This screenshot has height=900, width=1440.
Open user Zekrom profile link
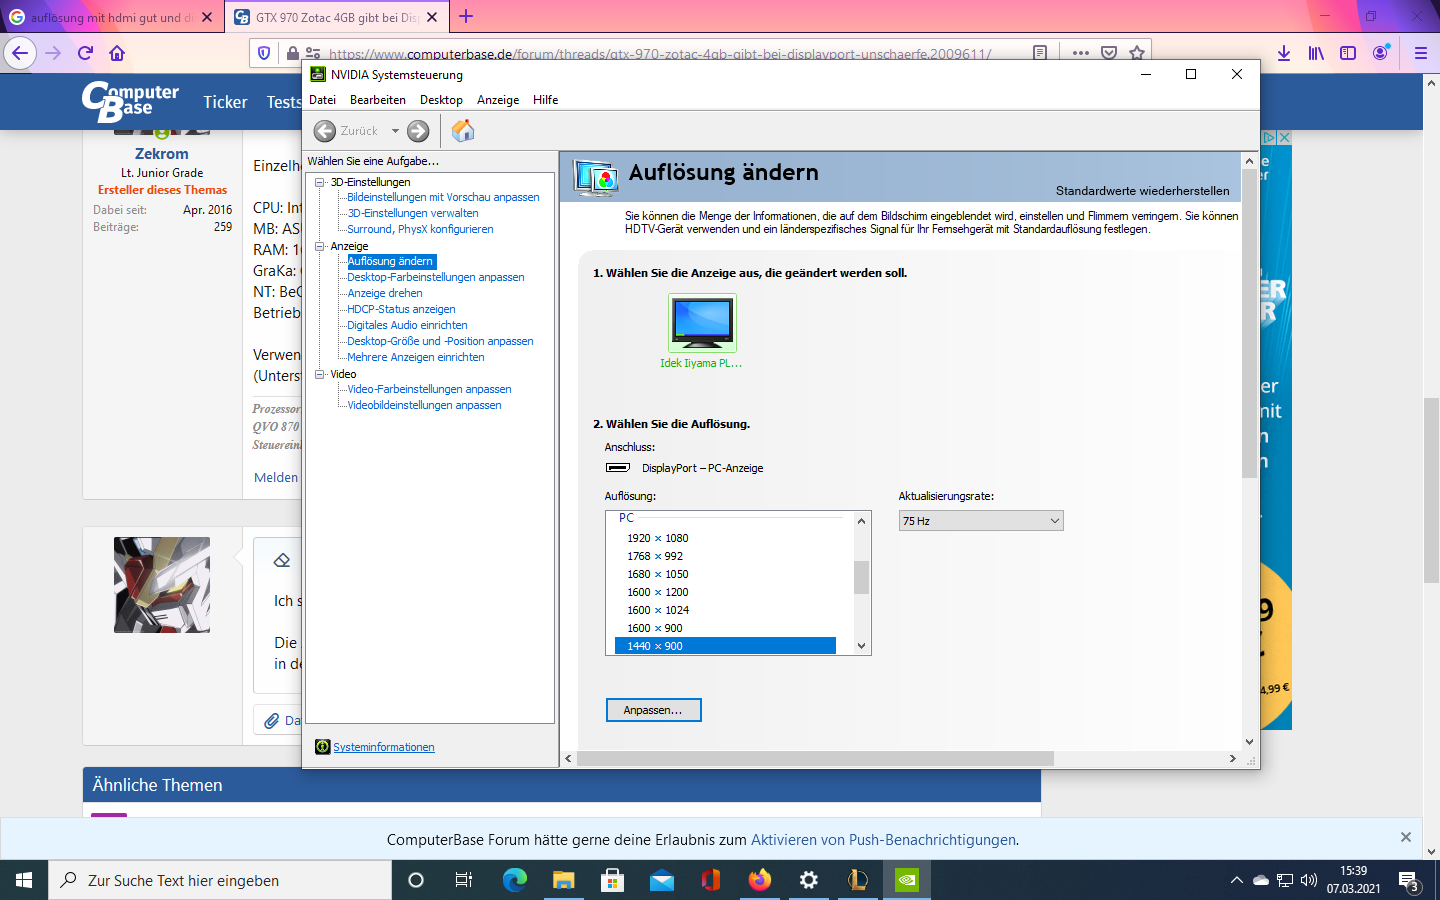click(162, 154)
